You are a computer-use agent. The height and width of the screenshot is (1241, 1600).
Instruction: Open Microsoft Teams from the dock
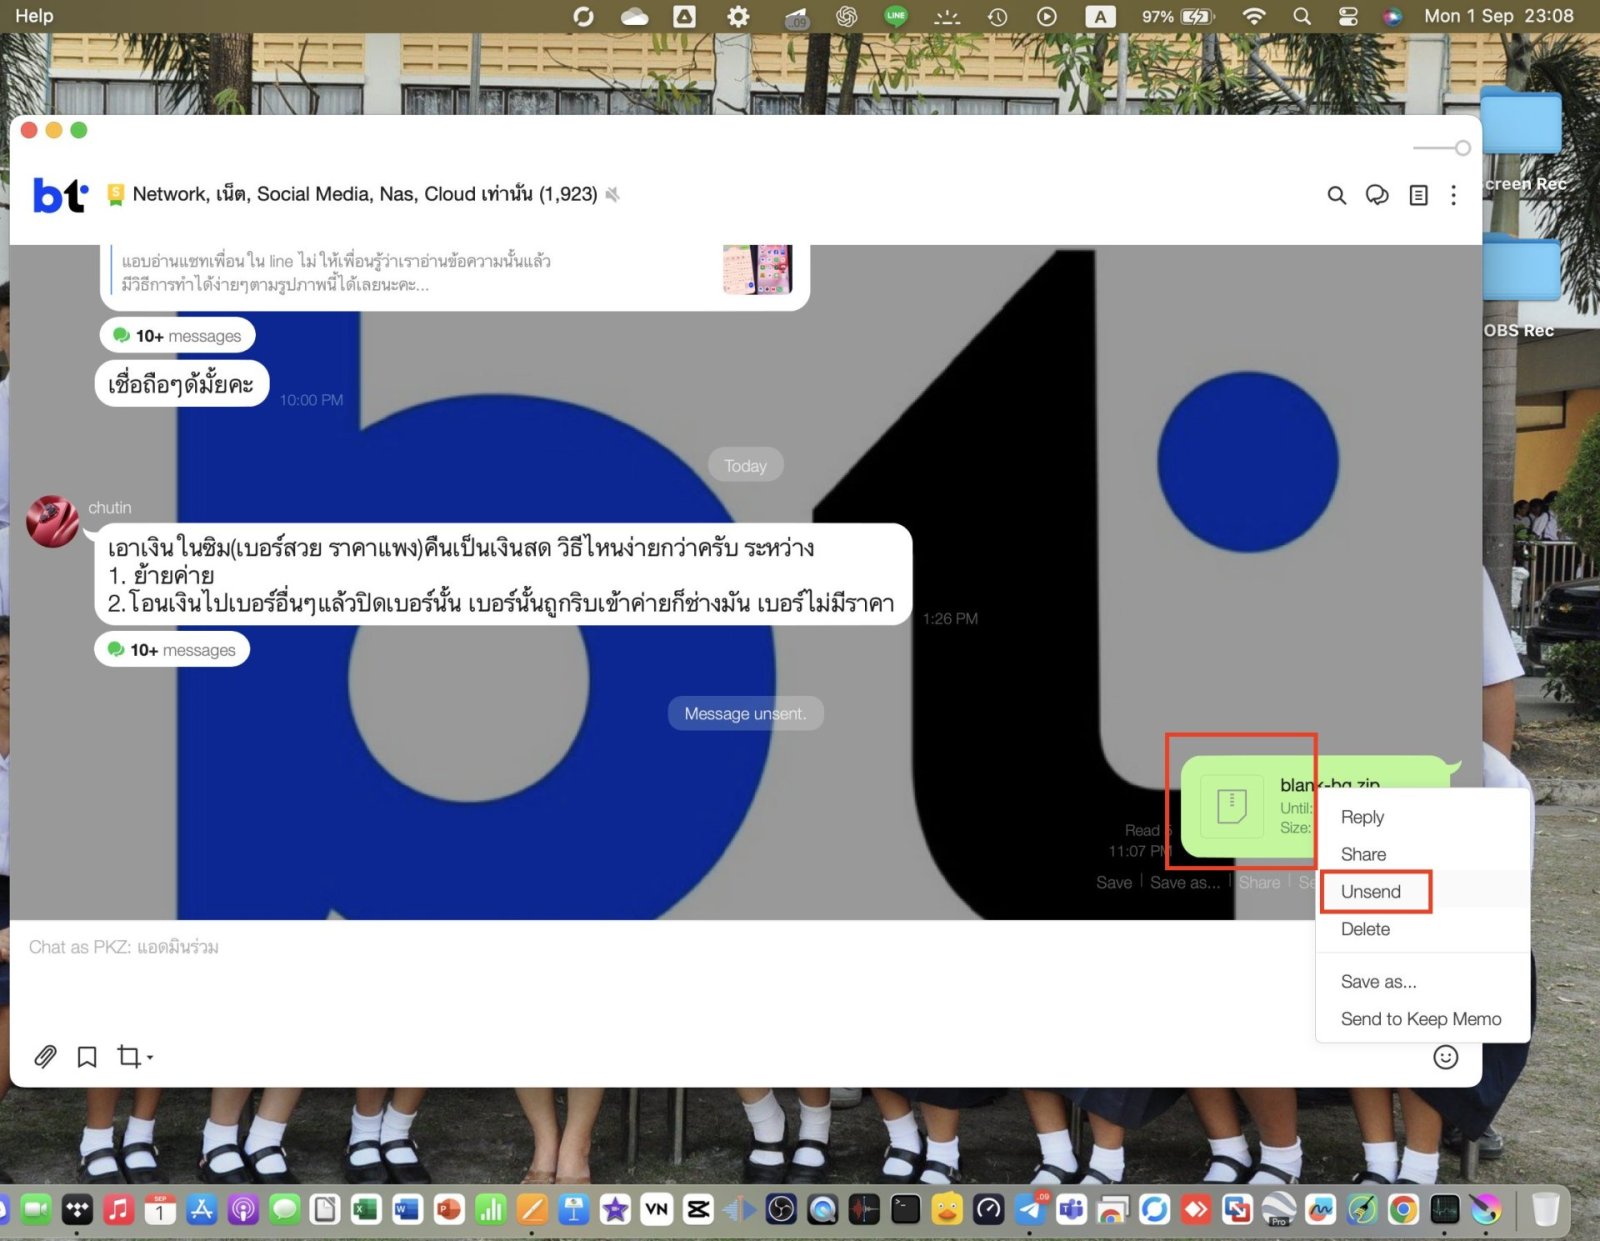(x=1071, y=1210)
